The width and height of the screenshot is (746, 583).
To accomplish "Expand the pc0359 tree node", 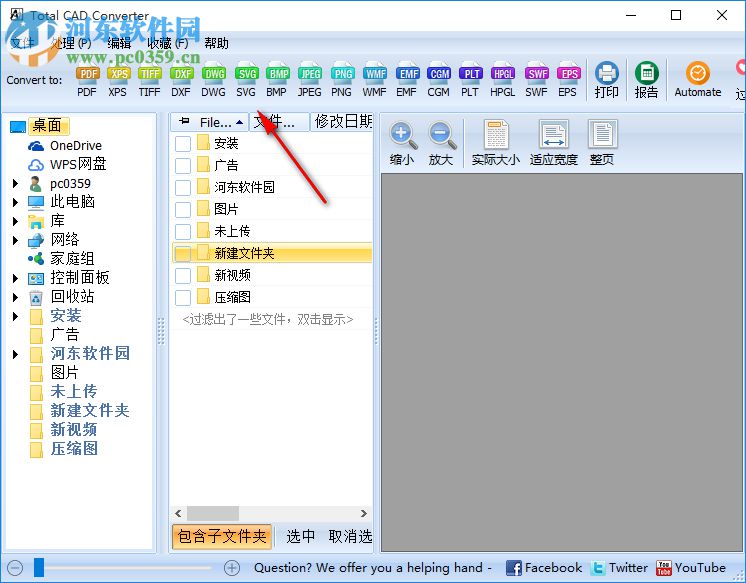I will 15,183.
